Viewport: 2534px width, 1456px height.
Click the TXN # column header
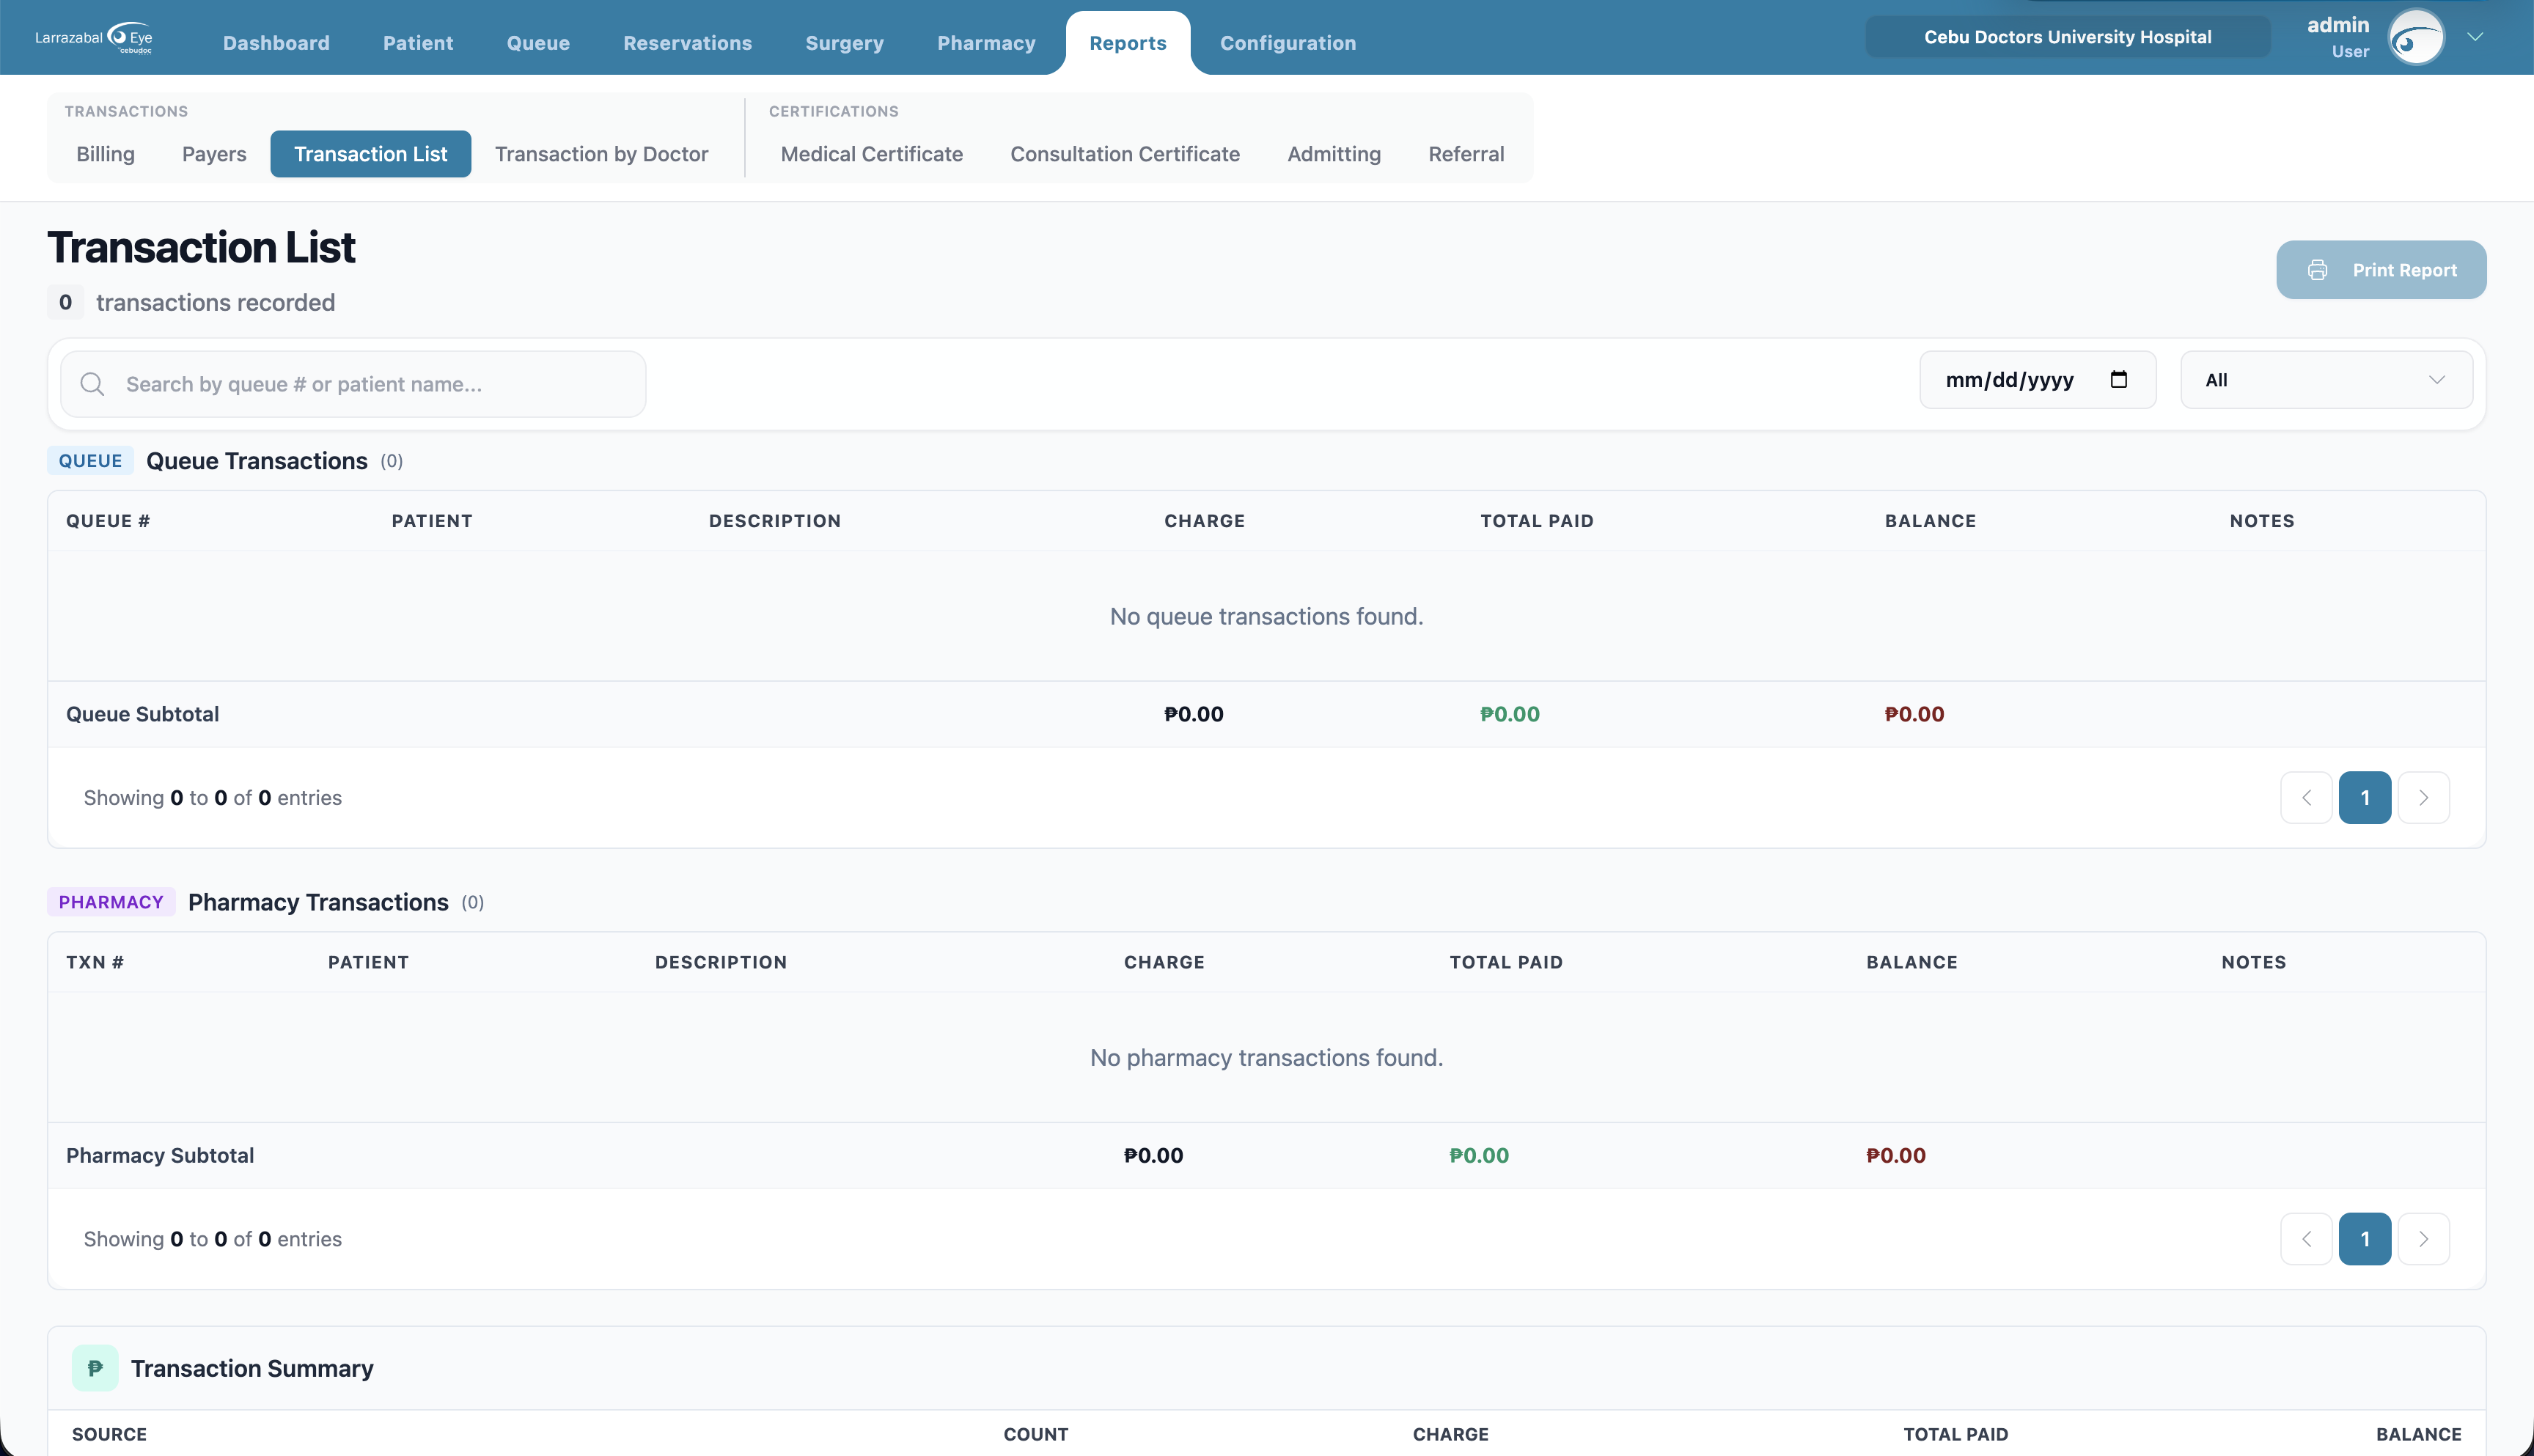[95, 962]
